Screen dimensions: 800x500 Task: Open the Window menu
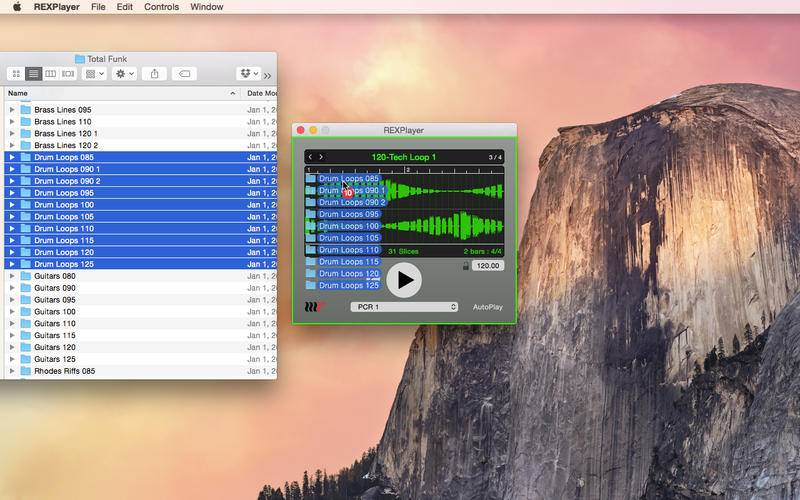[207, 7]
